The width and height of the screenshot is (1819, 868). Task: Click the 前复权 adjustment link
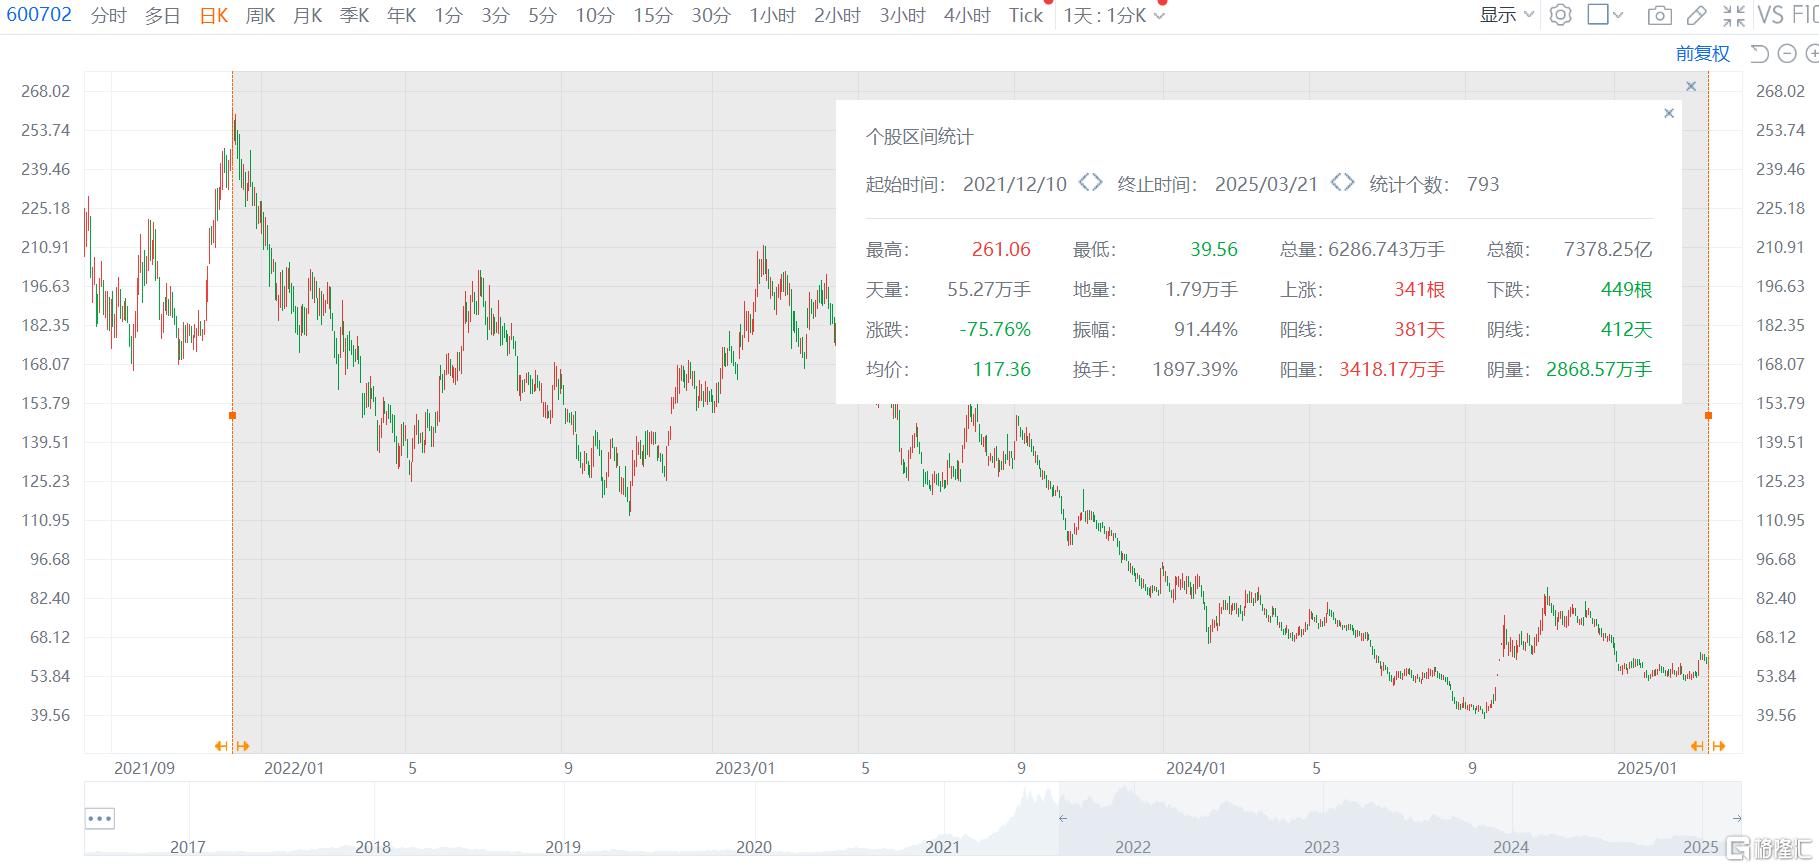[1702, 54]
